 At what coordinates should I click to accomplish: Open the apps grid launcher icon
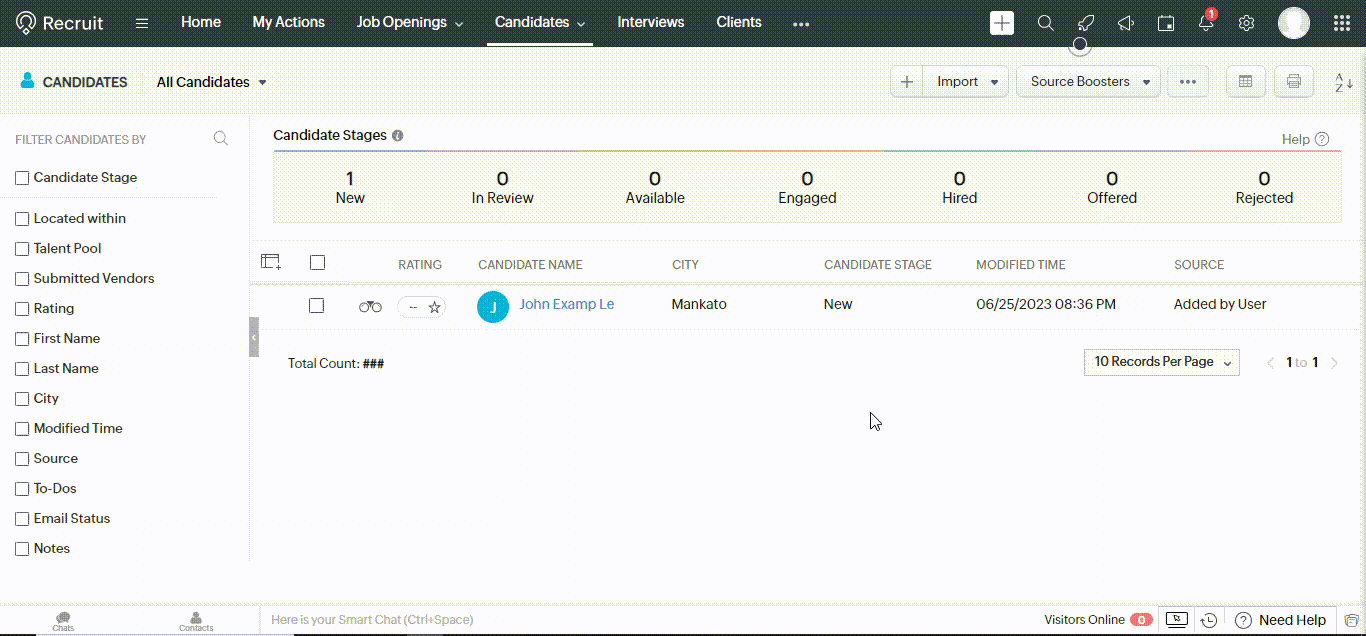click(1341, 23)
